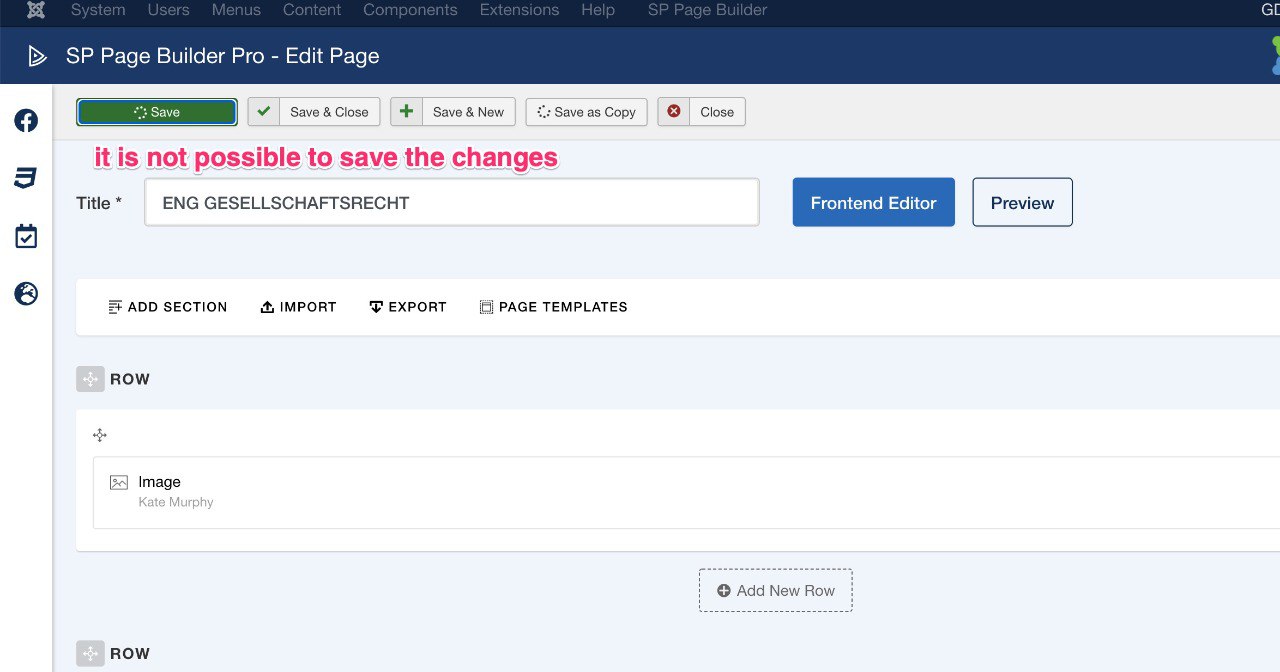Click Add New Row
The image size is (1280, 672).
click(775, 590)
